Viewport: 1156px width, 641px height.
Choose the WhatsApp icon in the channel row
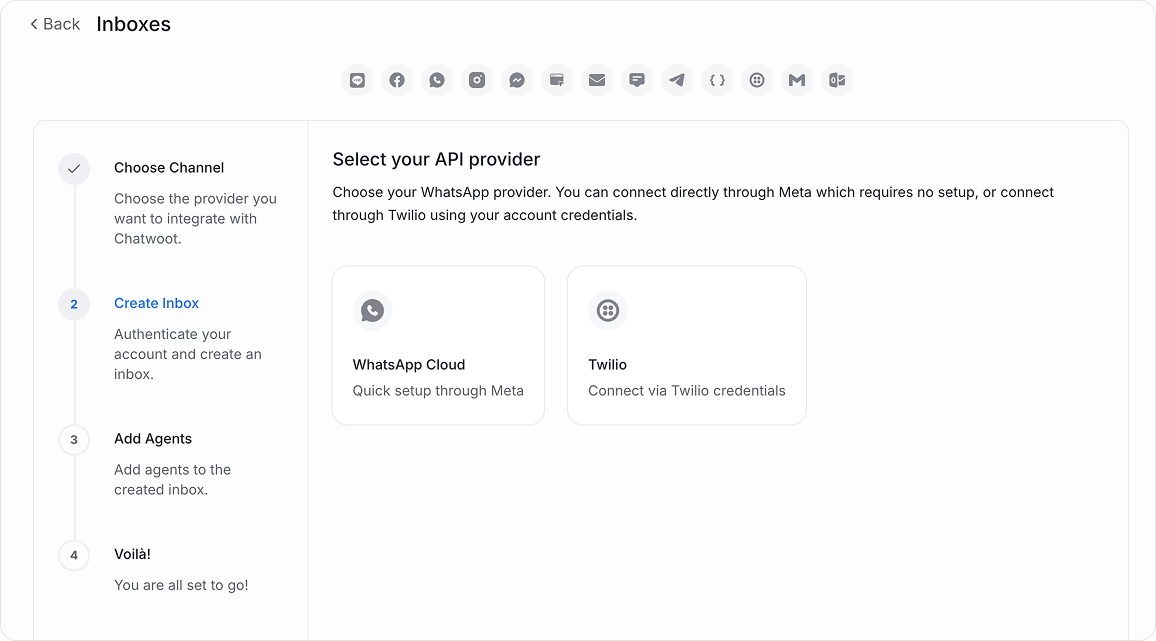(437, 80)
